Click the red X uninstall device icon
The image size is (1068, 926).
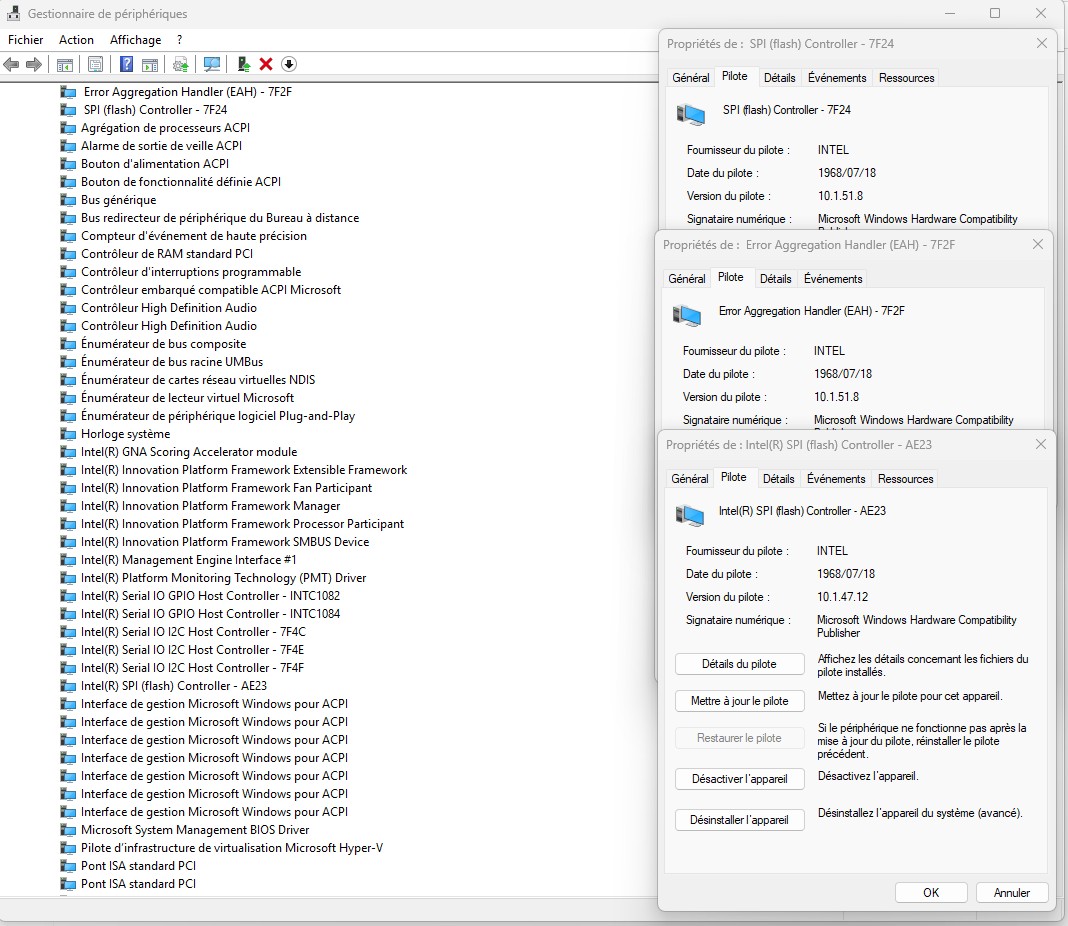tap(266, 64)
